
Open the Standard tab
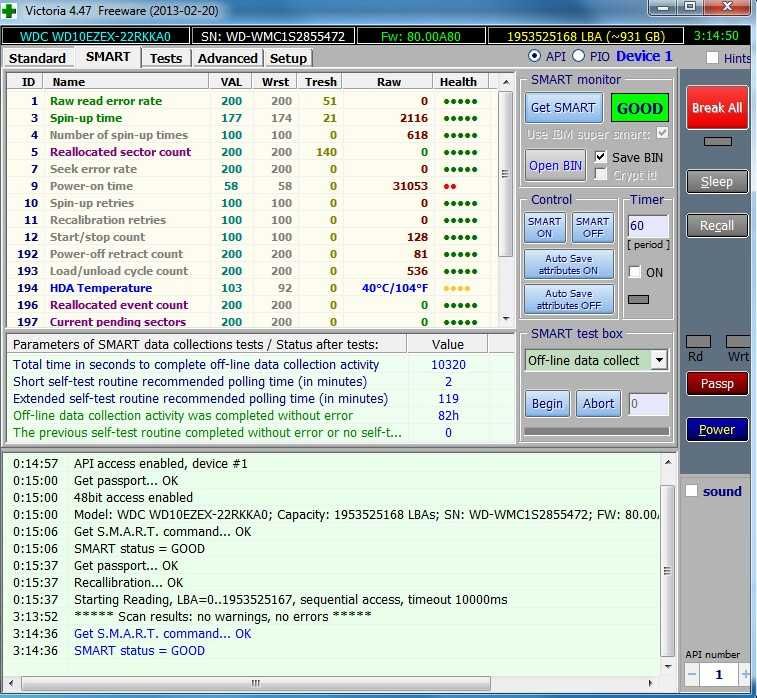[x=37, y=58]
